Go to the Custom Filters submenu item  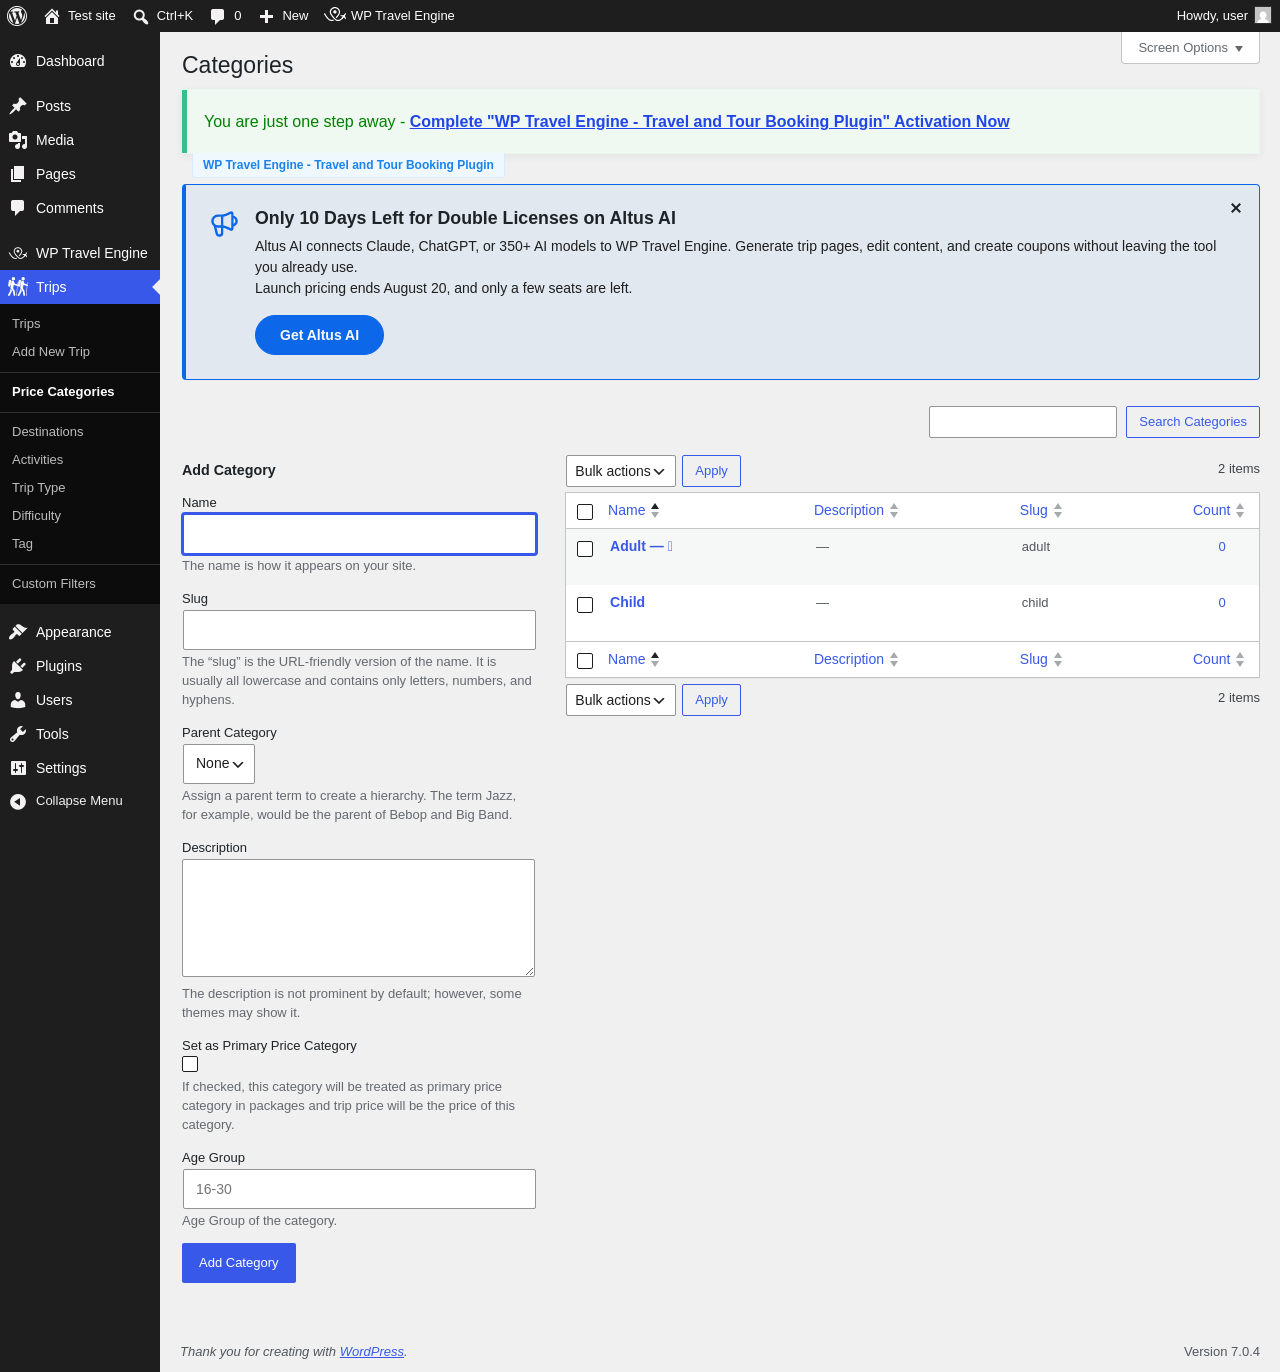coord(54,584)
